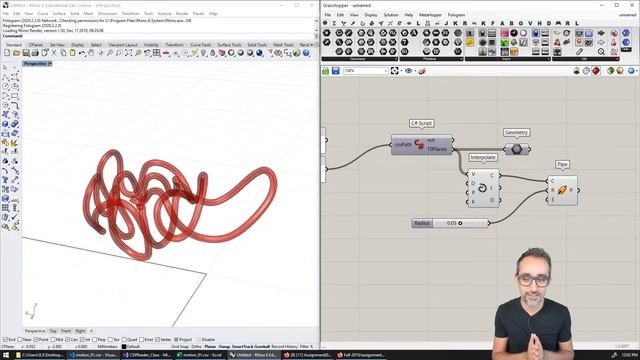Click the light bulb icon in Rhino toolbar
Viewport: 640px width, 360px height.
203,53
